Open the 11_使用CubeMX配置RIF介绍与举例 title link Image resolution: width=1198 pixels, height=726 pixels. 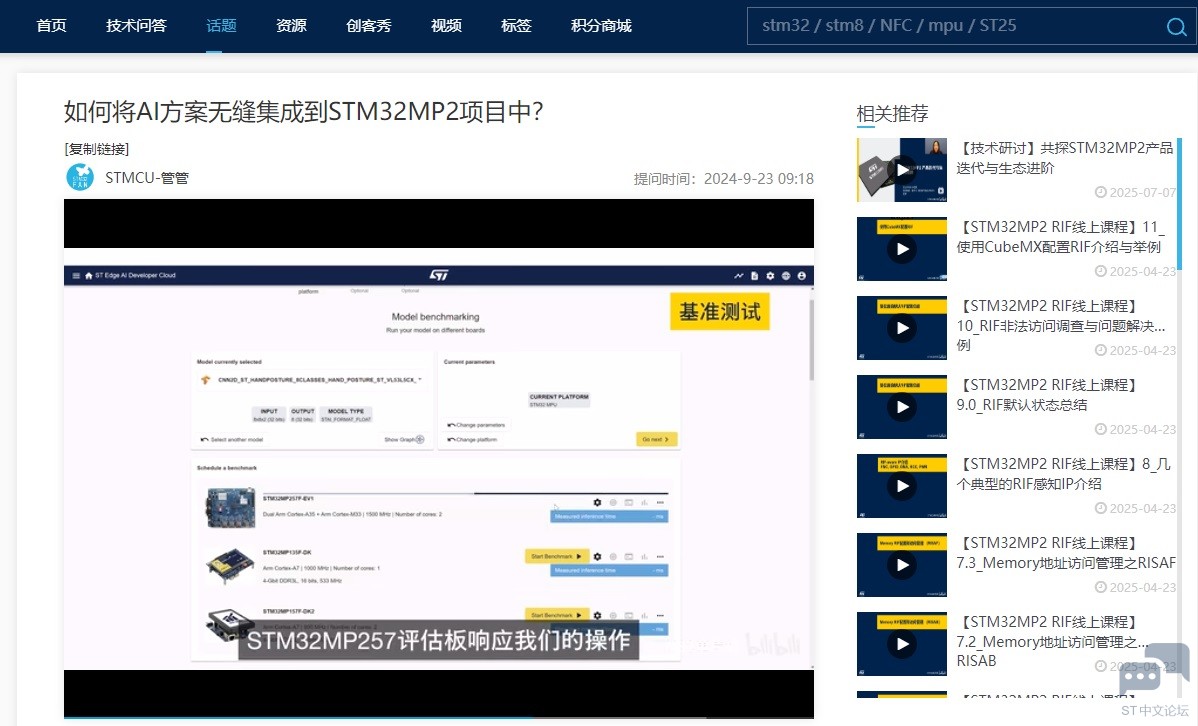[x=1060, y=237]
